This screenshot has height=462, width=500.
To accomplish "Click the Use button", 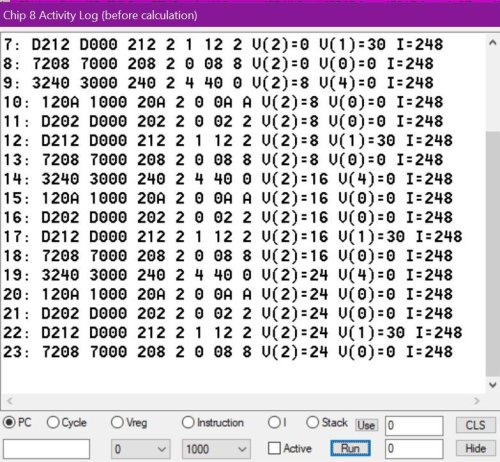I will pos(366,425).
